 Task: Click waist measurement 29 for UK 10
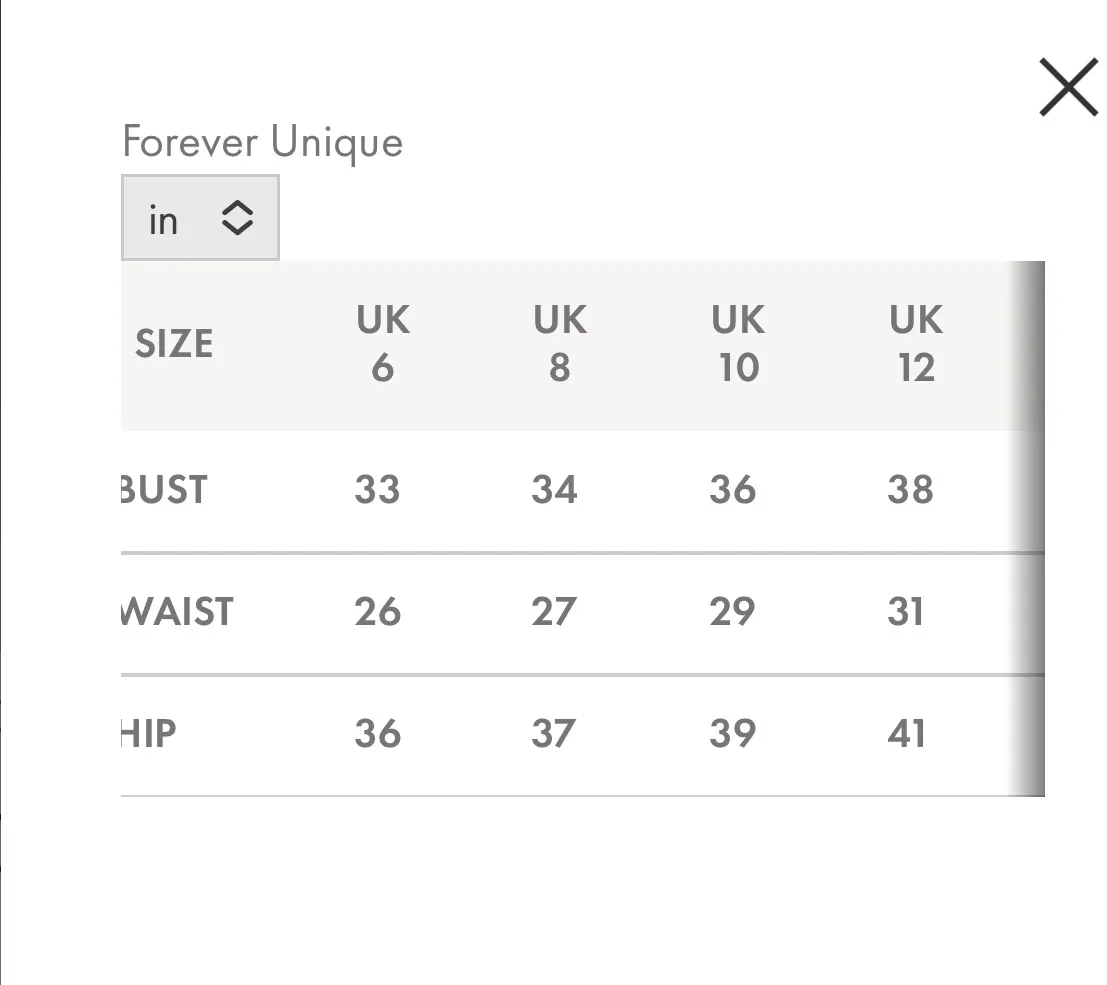pos(731,612)
